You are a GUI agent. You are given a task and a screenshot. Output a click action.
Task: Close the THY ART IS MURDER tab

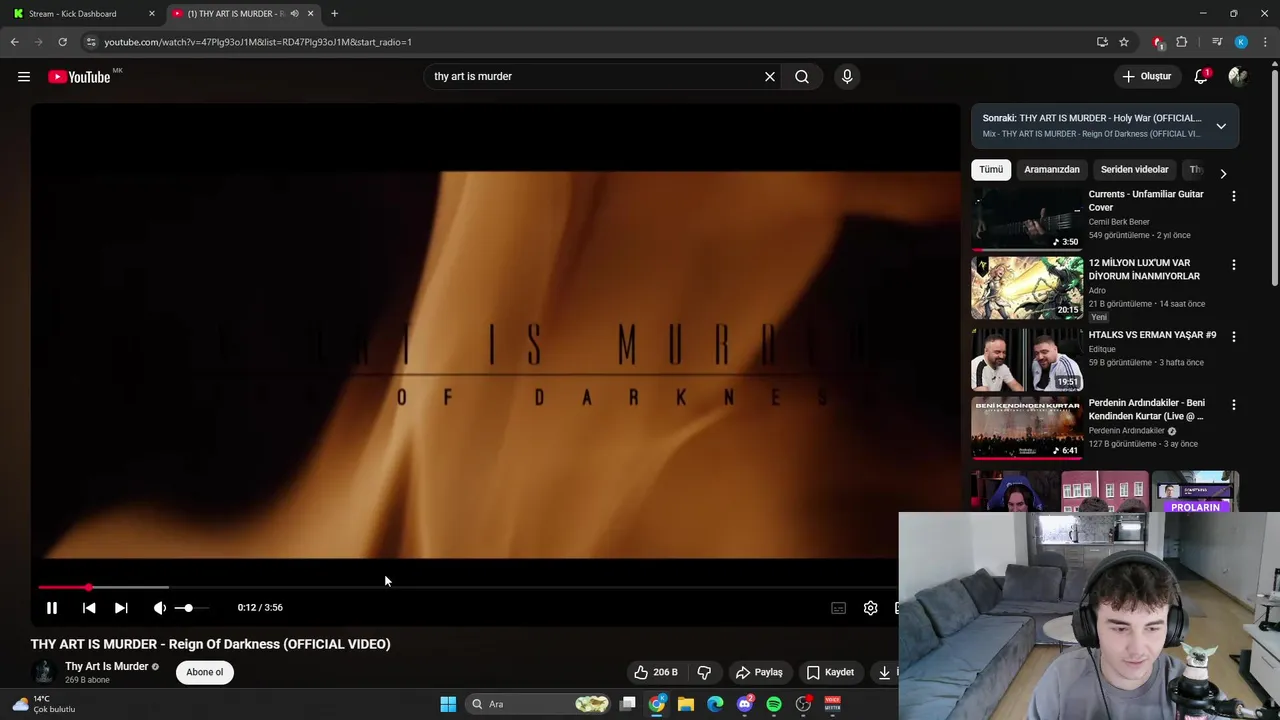tap(310, 14)
